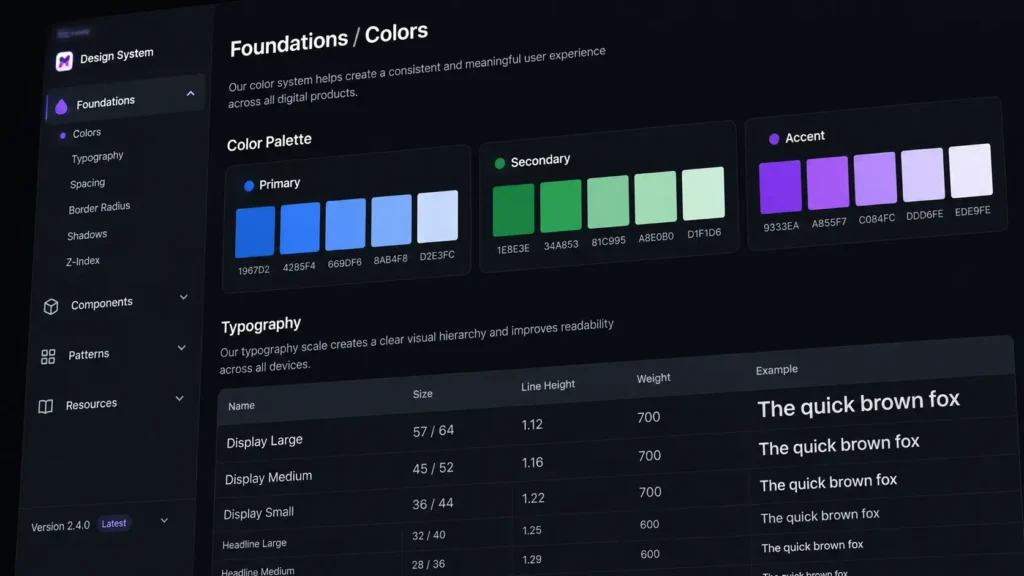This screenshot has height=576, width=1024.
Task: Click the 57 / 64 size value
Action: point(433,431)
